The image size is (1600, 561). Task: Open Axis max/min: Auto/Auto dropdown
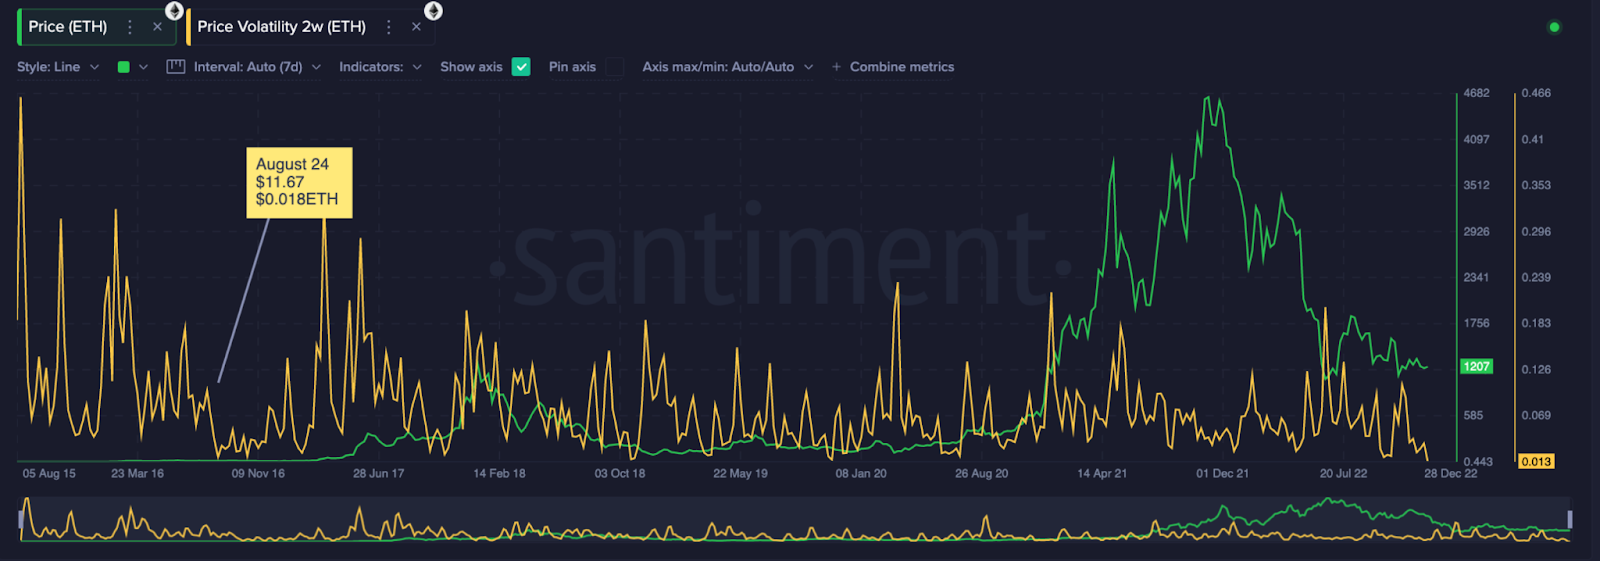click(727, 67)
